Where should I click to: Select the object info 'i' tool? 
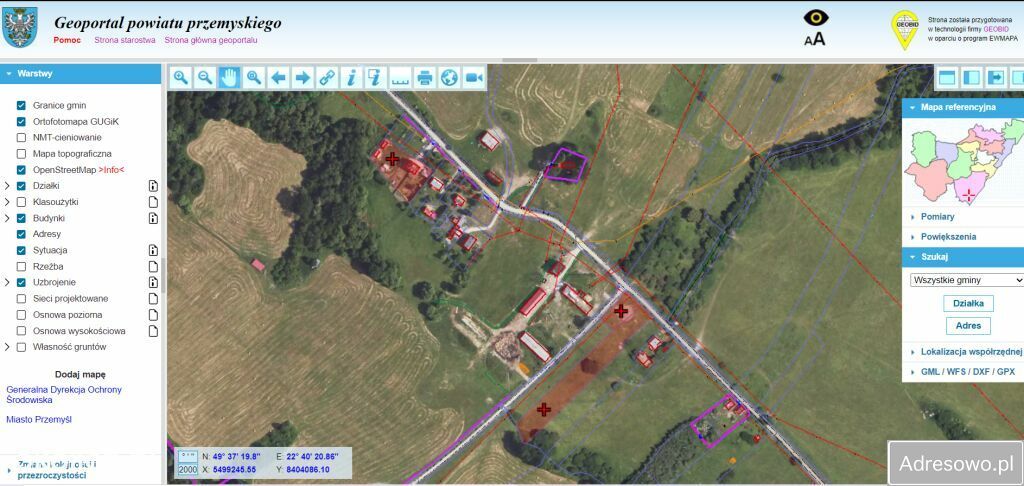tap(351, 78)
